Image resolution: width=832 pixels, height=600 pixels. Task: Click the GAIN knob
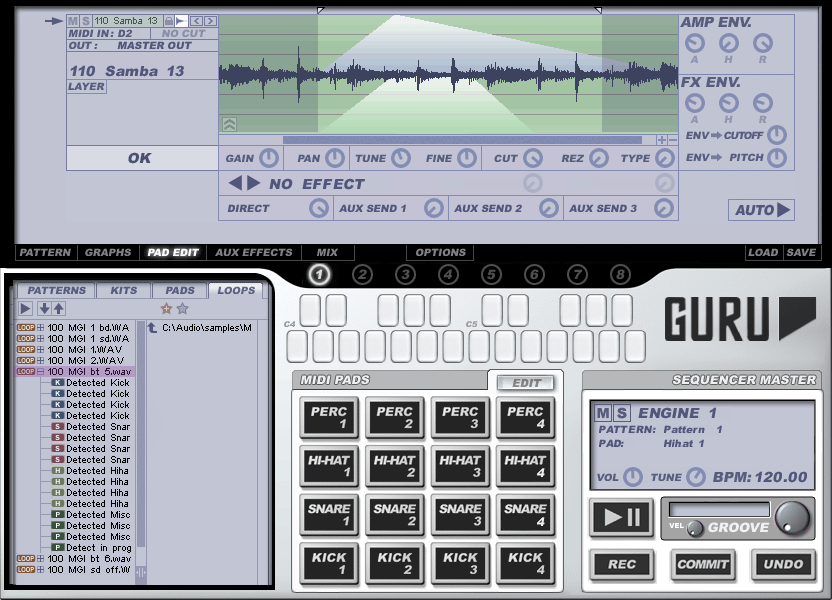[x=268, y=158]
